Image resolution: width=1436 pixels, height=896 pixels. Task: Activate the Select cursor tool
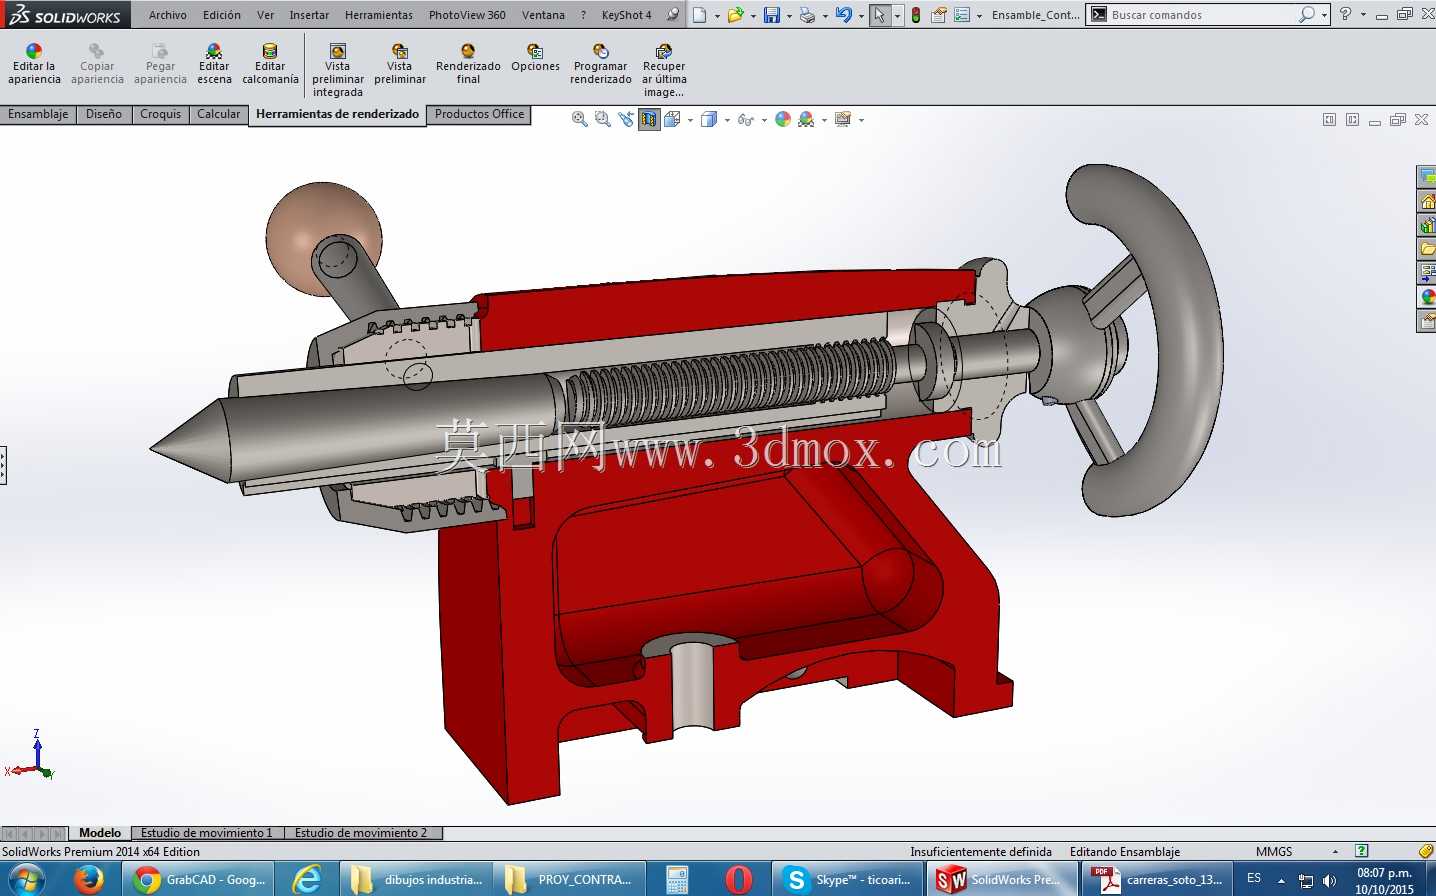(x=879, y=15)
